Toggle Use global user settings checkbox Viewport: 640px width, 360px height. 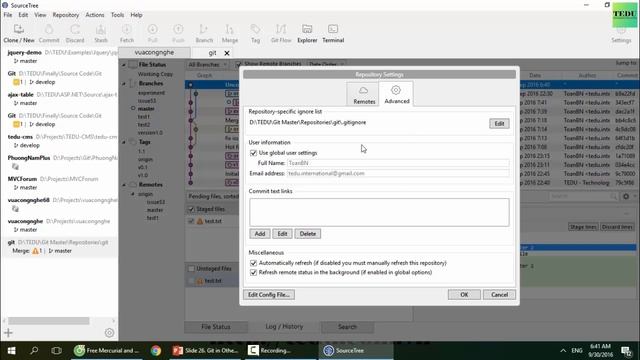pyautogui.click(x=253, y=153)
